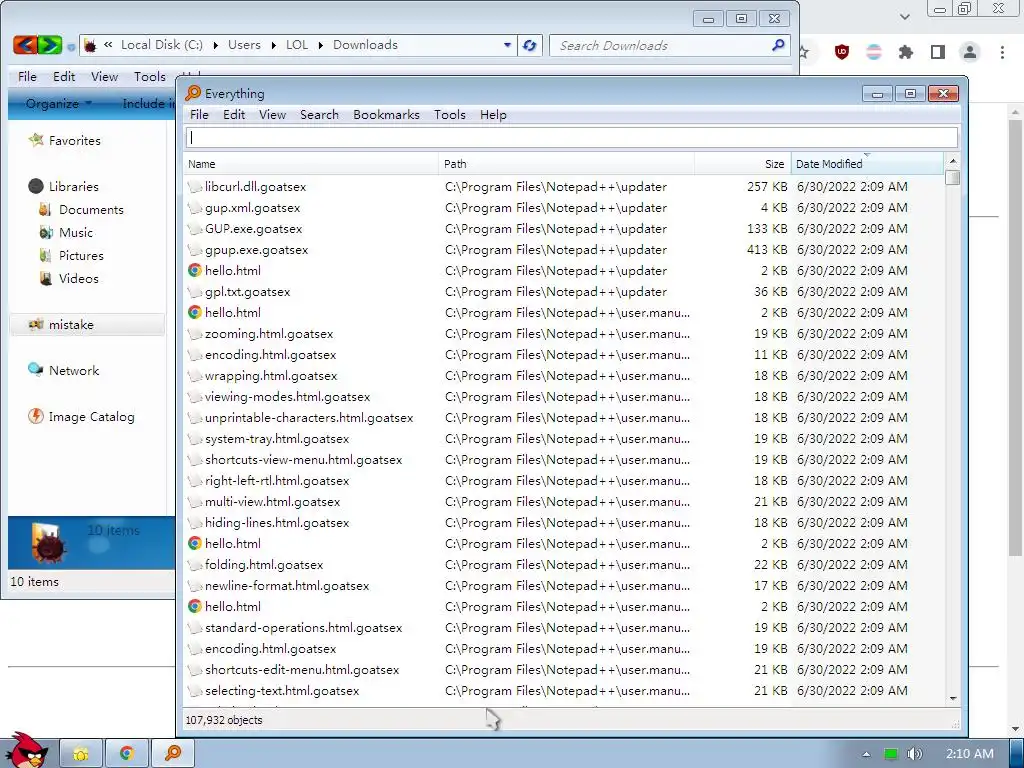Click the 2:10 AM taskbar clock
The image size is (1024, 768).
tap(970, 754)
